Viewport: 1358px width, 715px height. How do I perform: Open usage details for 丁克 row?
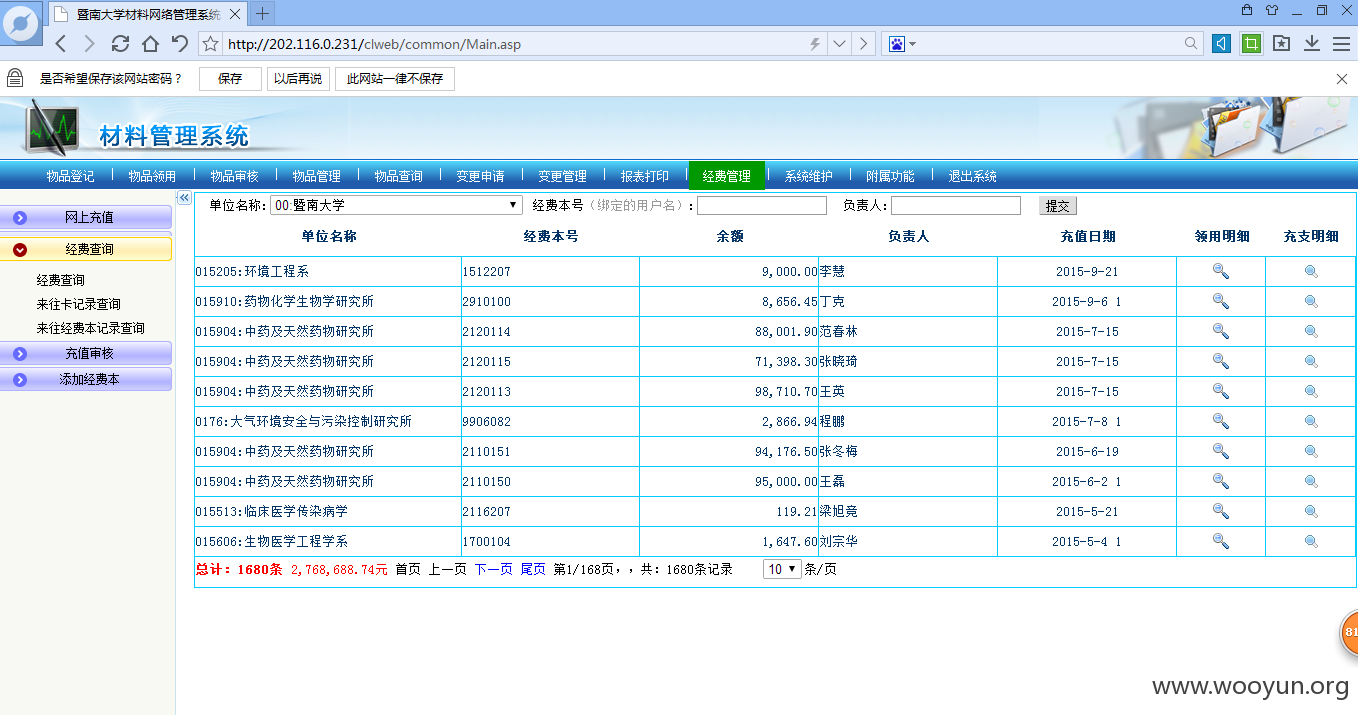coord(1220,301)
